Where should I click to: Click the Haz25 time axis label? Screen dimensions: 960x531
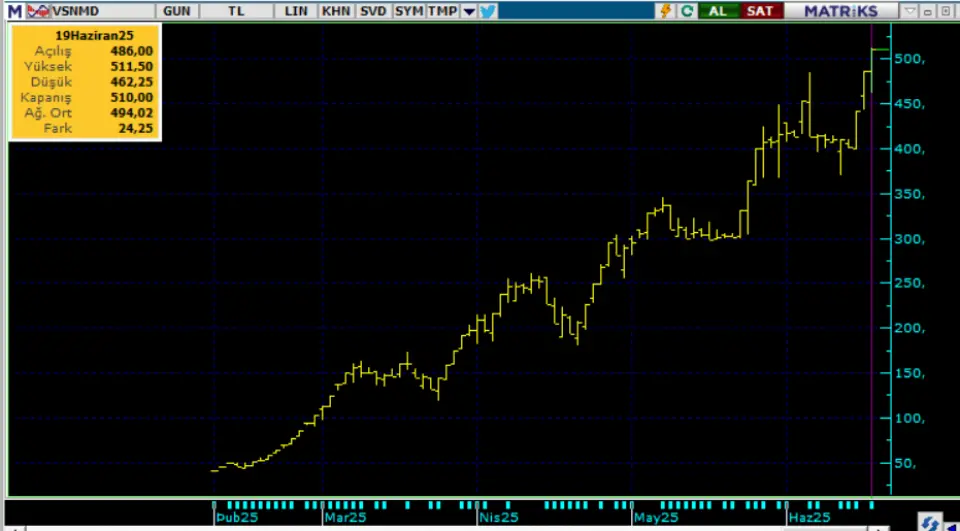809,518
